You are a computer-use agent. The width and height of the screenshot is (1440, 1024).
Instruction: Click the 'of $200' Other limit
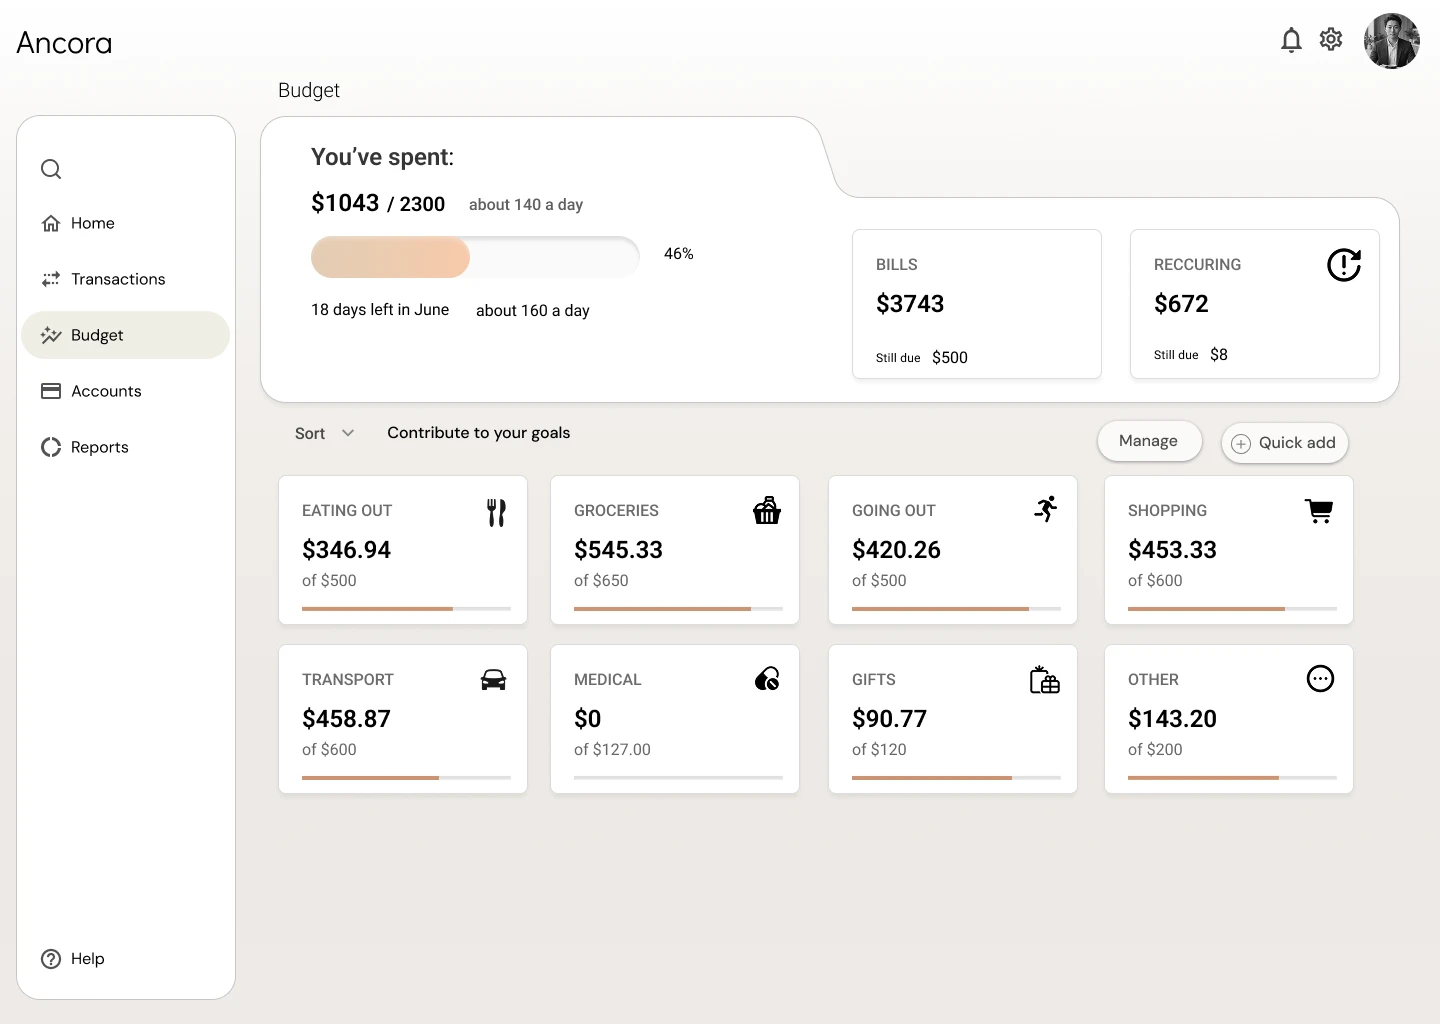1155,750
